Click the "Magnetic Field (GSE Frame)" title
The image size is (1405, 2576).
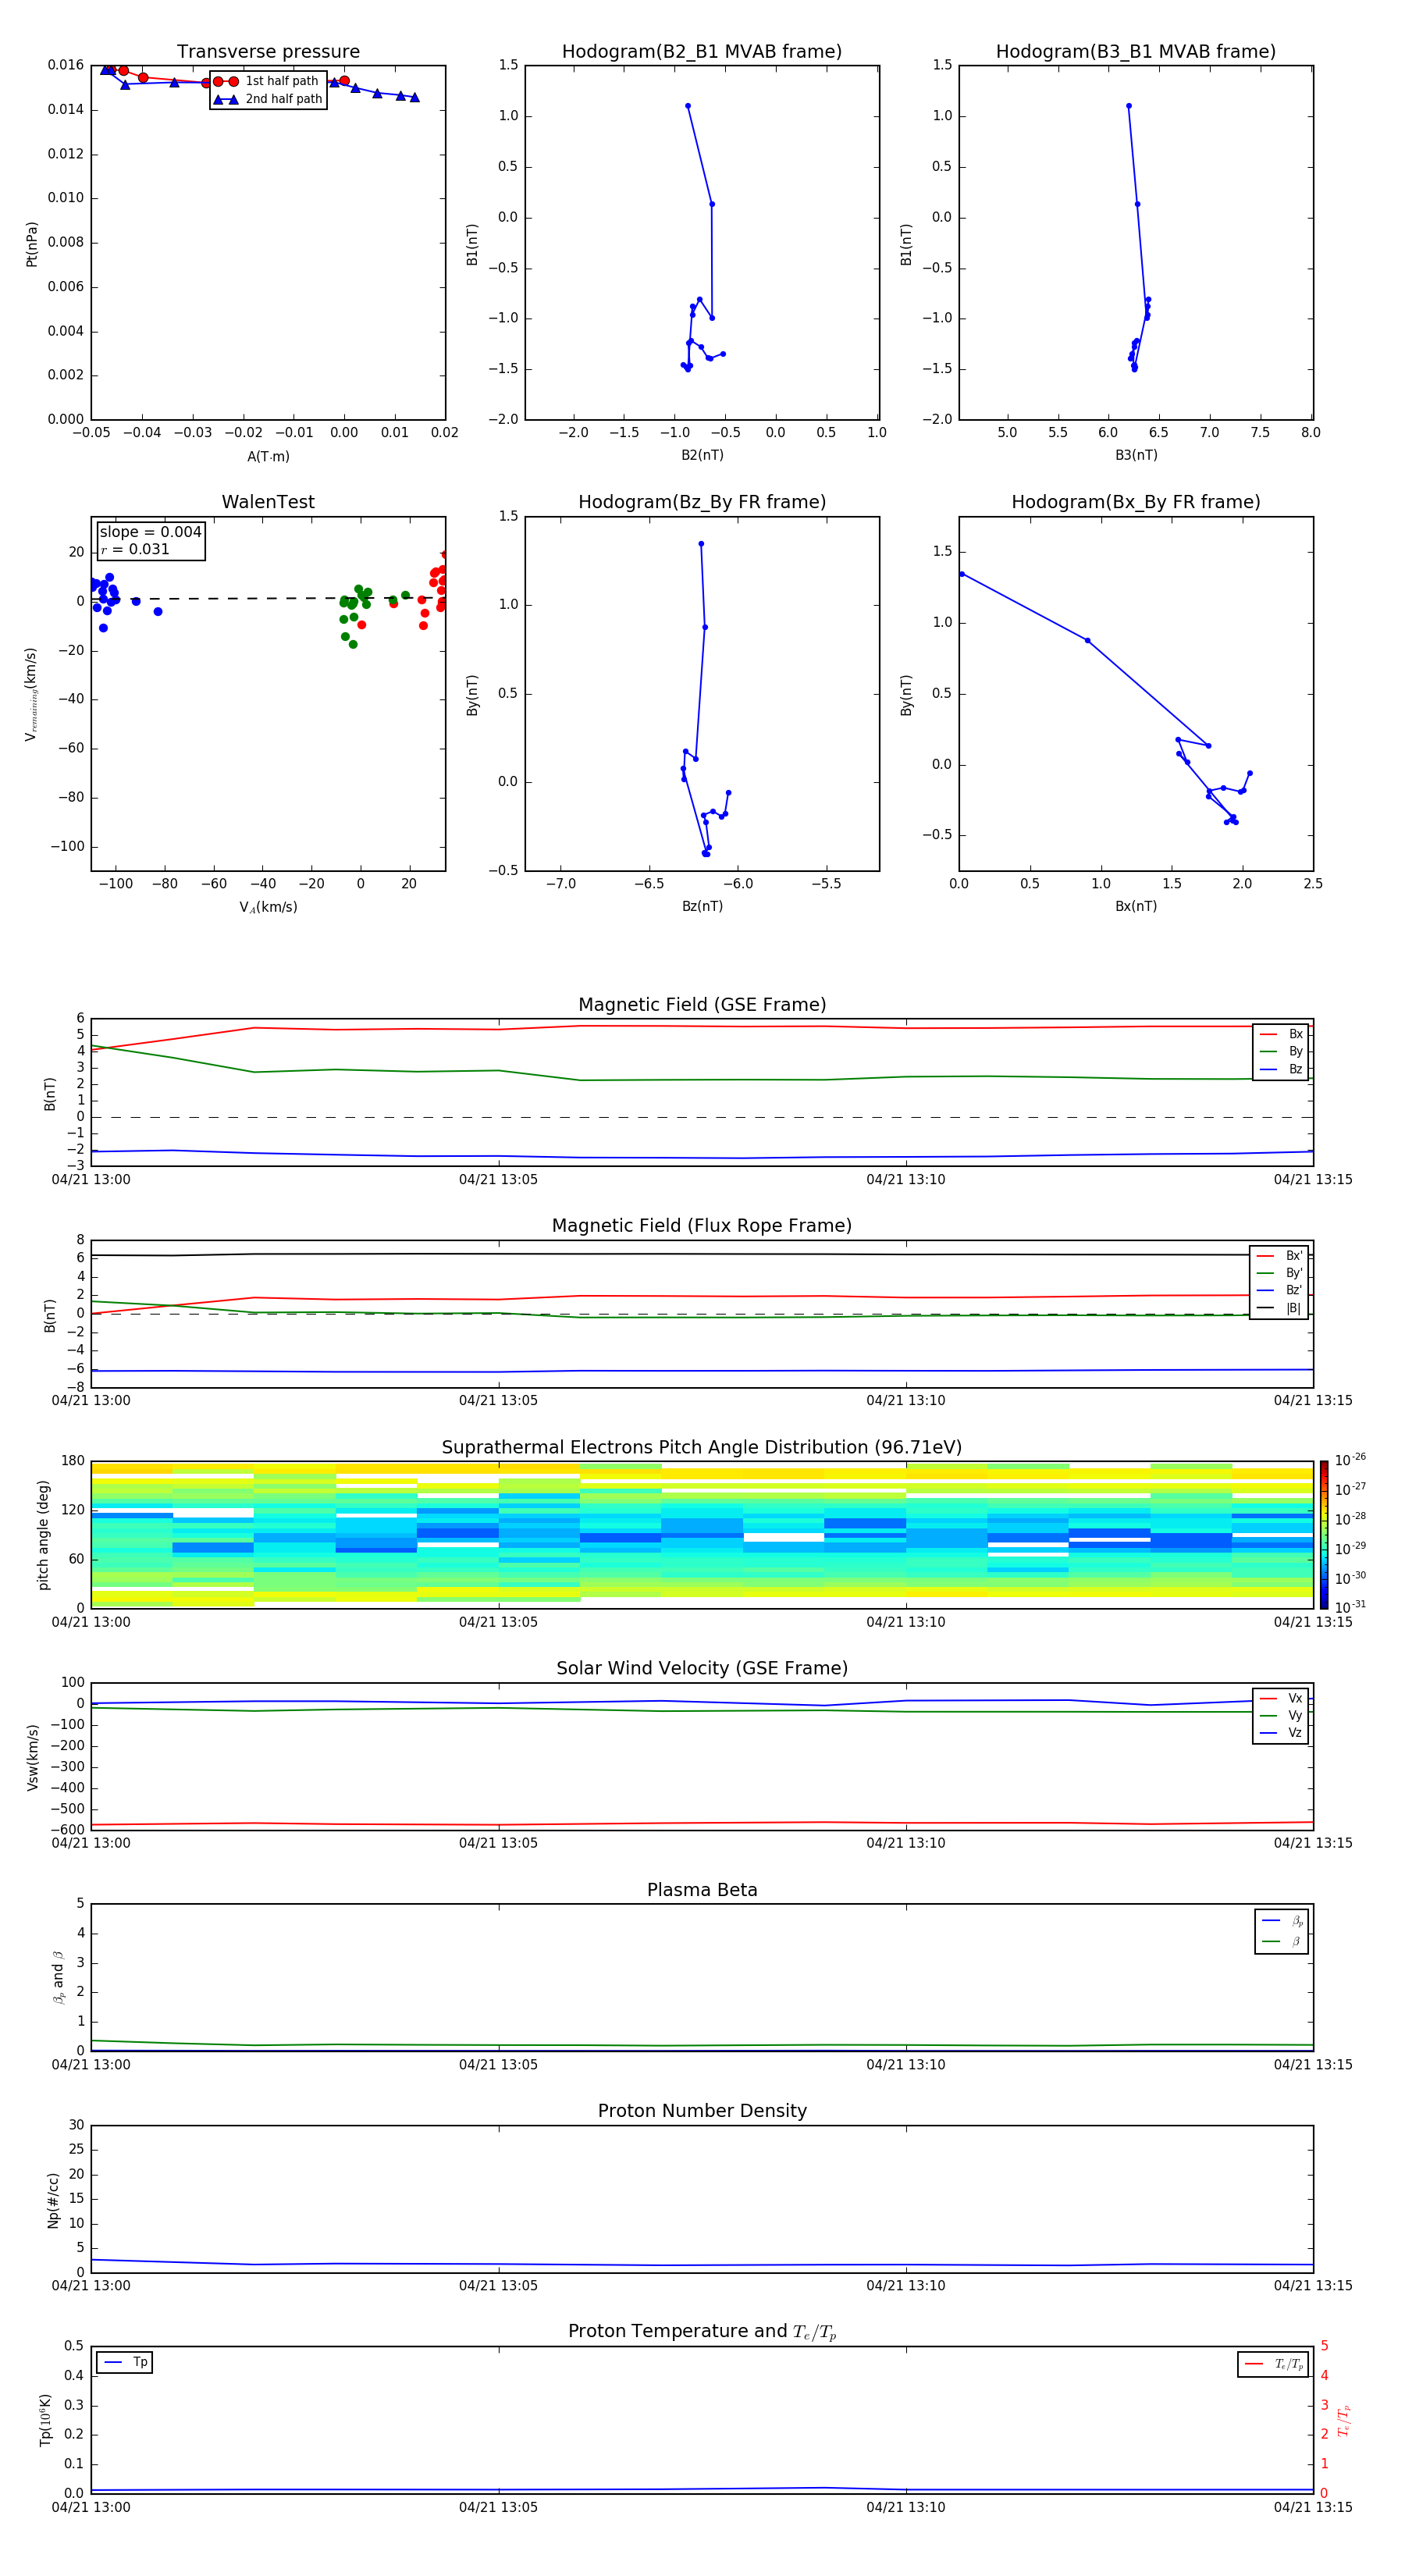(x=702, y=1005)
